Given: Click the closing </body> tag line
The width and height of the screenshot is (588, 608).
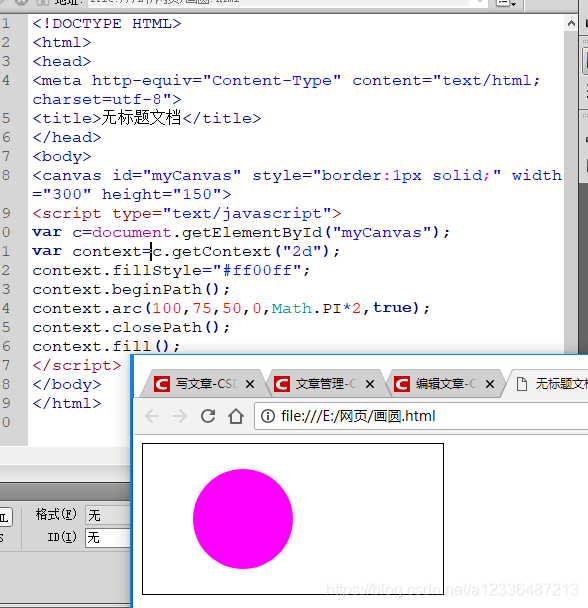Looking at the screenshot, I should [x=67, y=384].
